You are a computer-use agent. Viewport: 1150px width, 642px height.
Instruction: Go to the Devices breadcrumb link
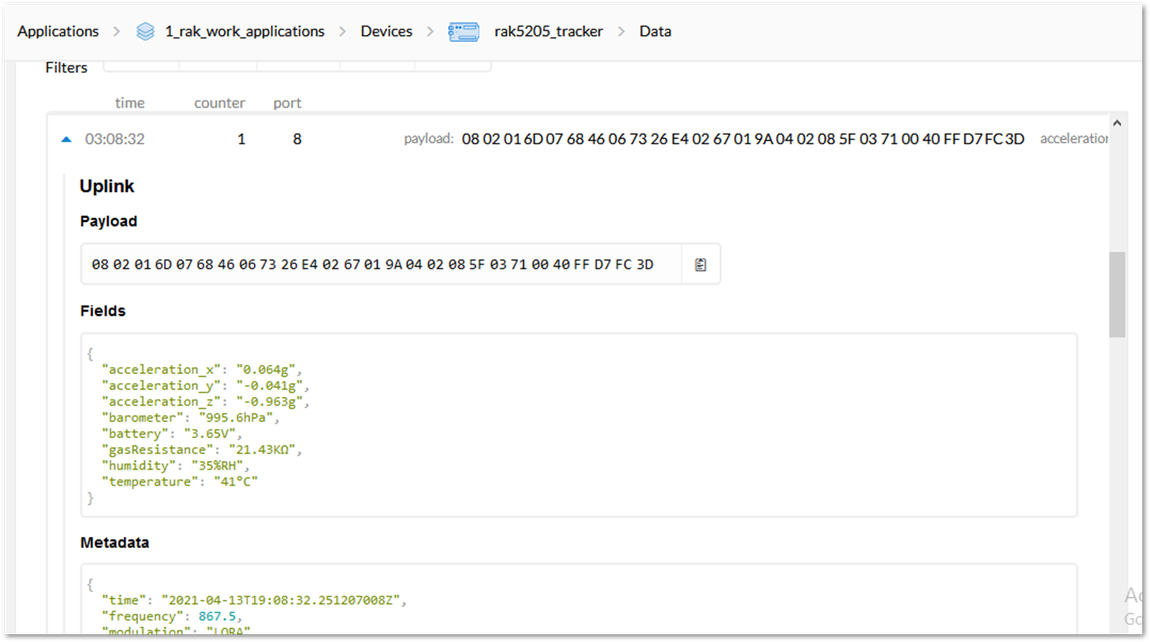(x=387, y=32)
